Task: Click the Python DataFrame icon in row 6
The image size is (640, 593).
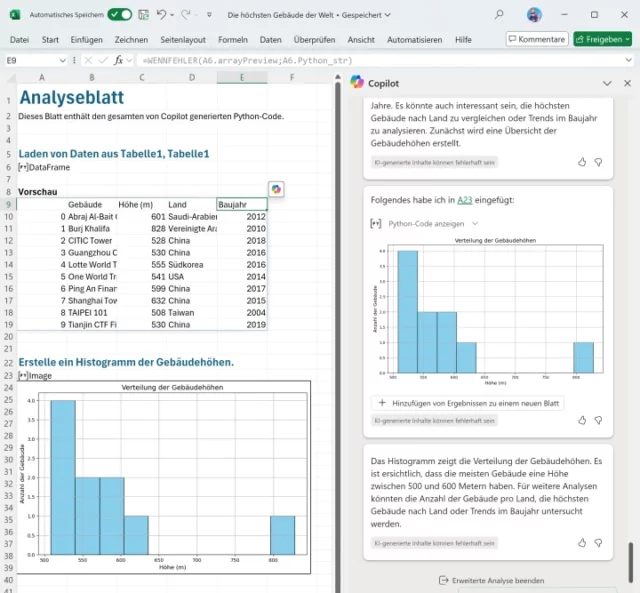Action: tap(23, 167)
